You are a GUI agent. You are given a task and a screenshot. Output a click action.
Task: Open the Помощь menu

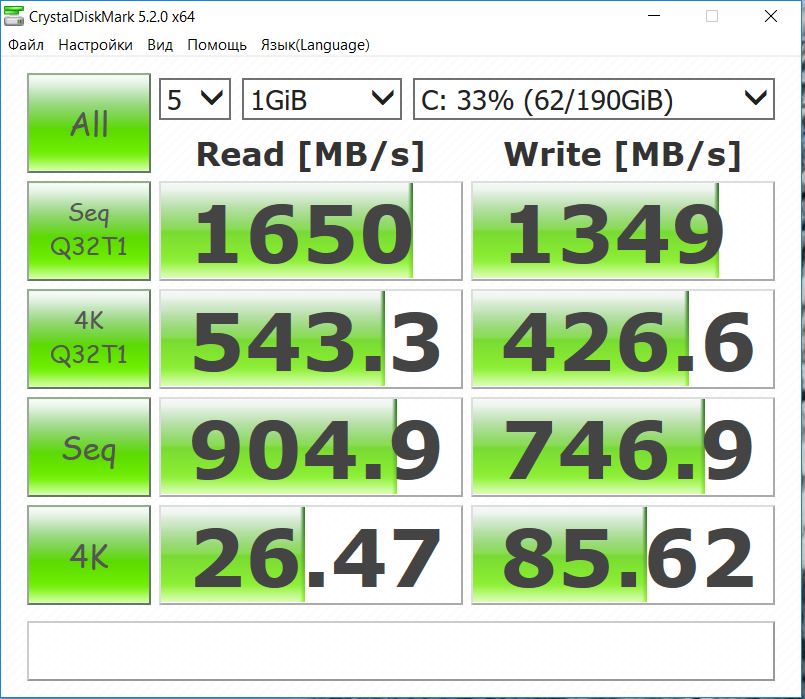click(217, 45)
